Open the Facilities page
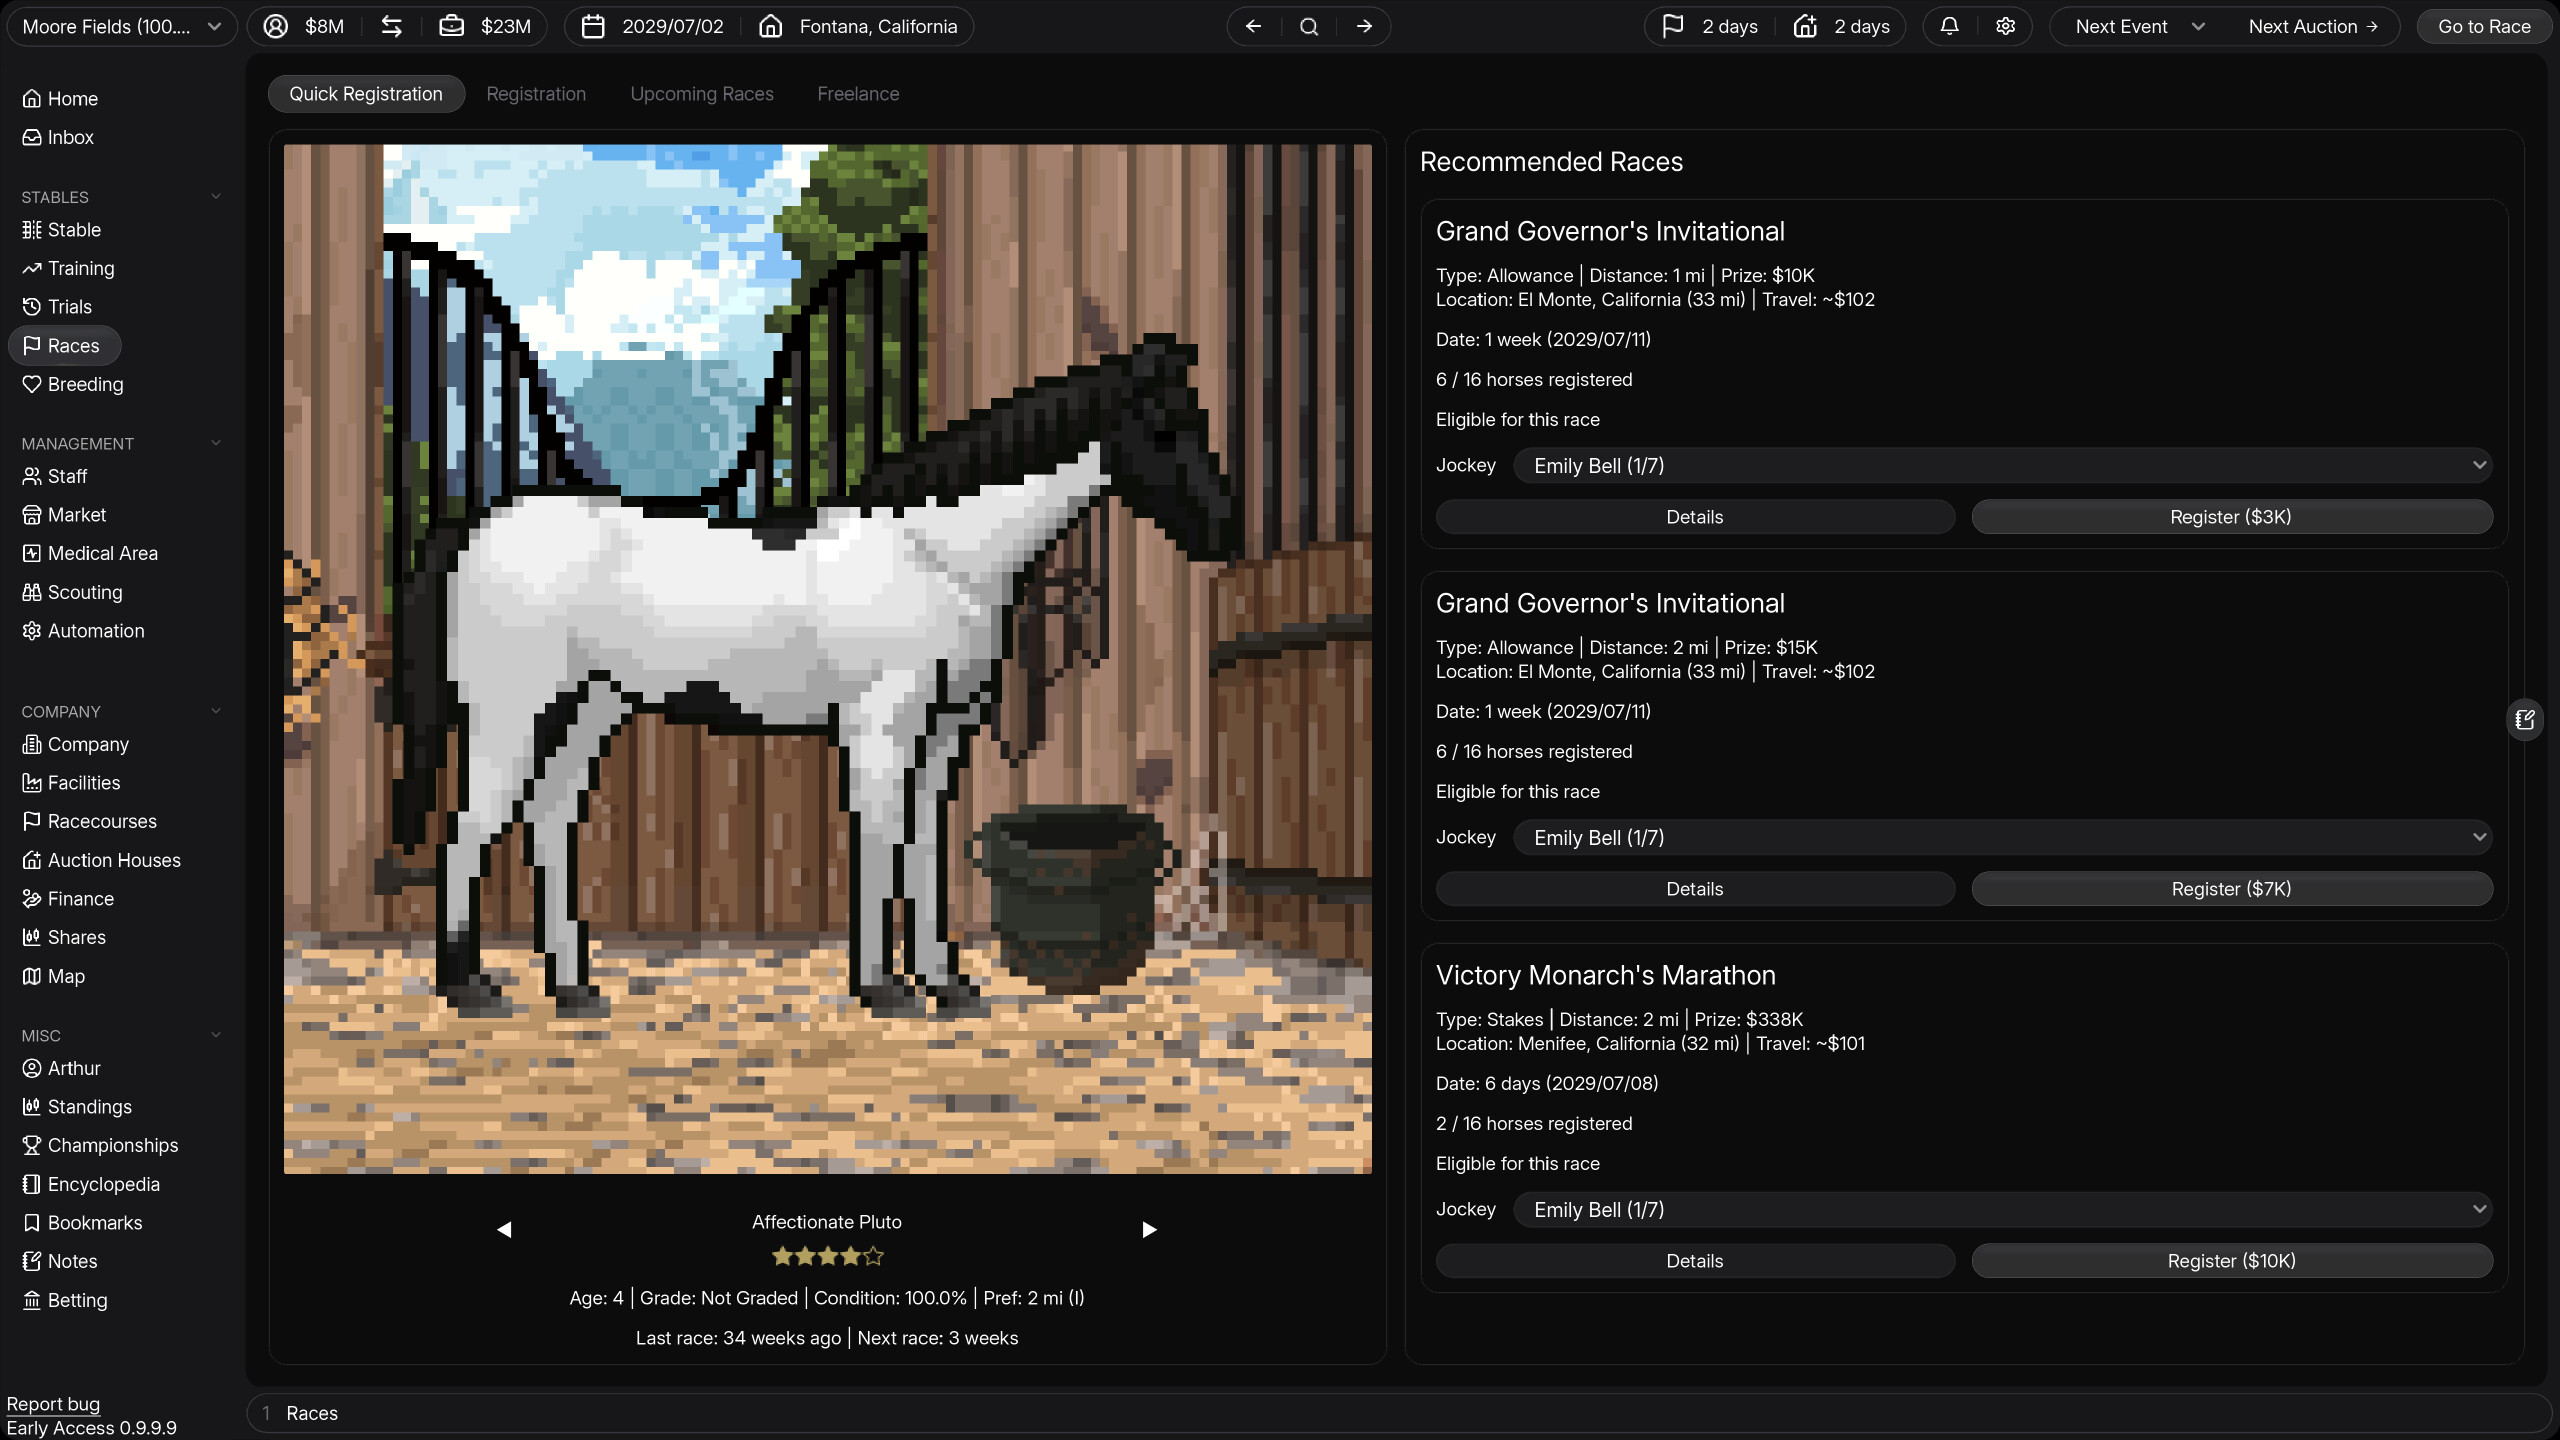 (71, 782)
